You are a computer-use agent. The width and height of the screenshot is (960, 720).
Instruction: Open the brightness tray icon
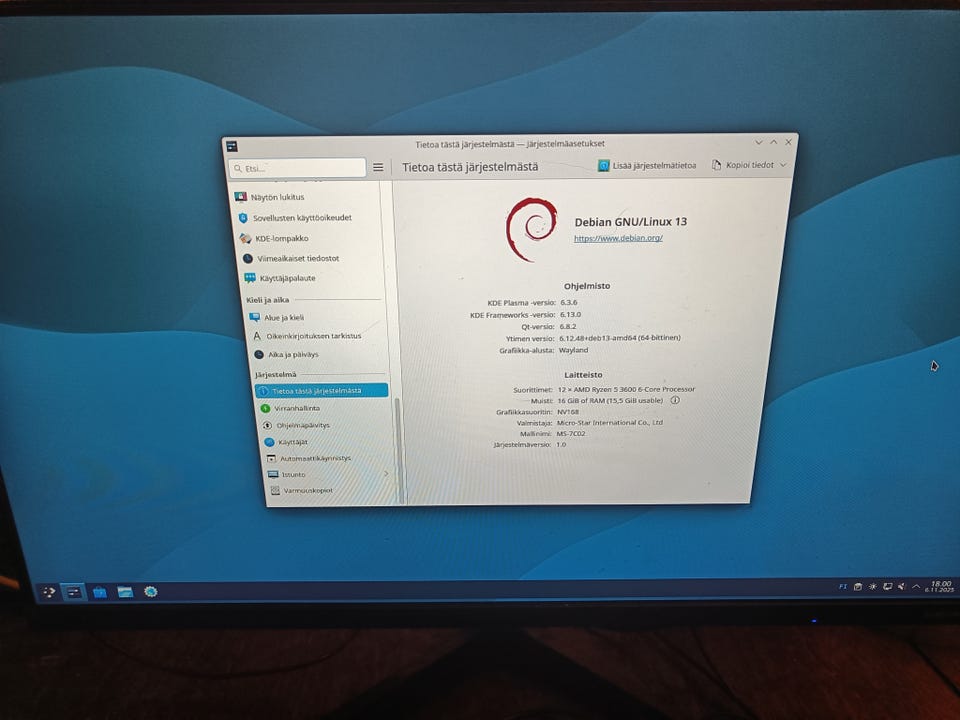coord(872,587)
